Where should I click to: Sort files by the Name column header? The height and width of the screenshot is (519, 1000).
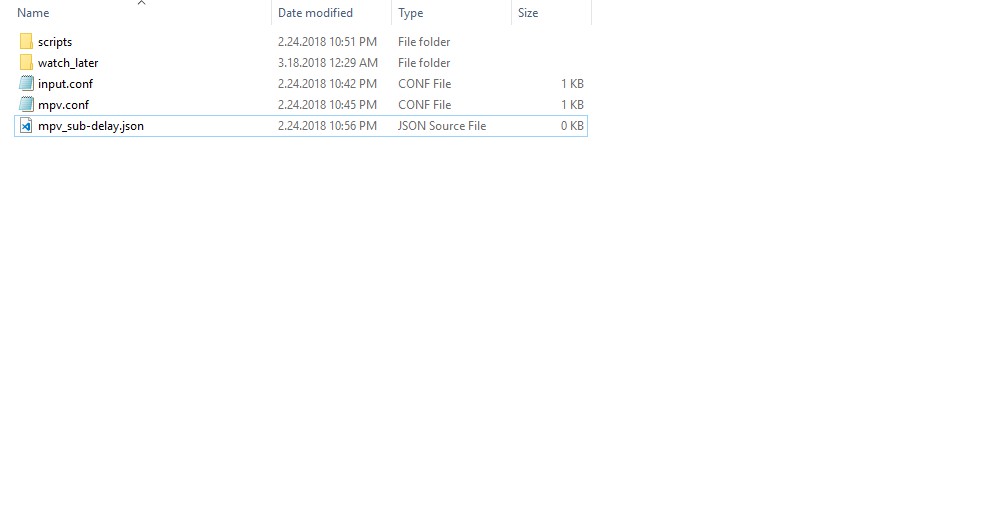coord(34,13)
